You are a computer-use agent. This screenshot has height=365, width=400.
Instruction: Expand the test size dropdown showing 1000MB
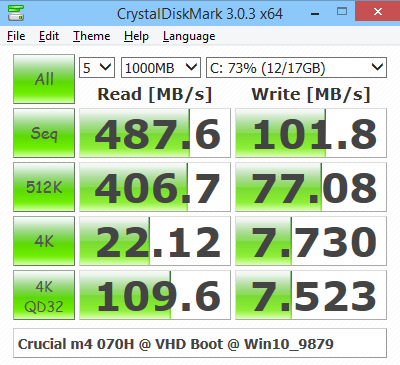161,68
